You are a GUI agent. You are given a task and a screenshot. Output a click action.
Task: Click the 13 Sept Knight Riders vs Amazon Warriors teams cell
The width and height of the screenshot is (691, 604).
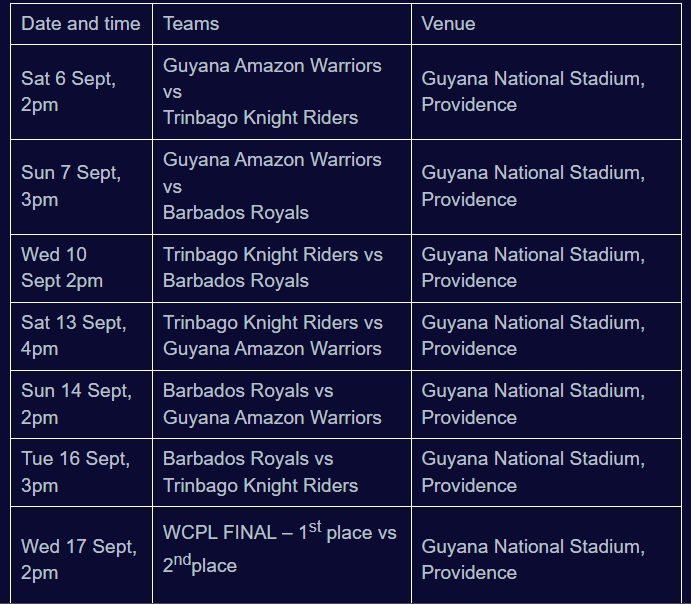point(282,336)
